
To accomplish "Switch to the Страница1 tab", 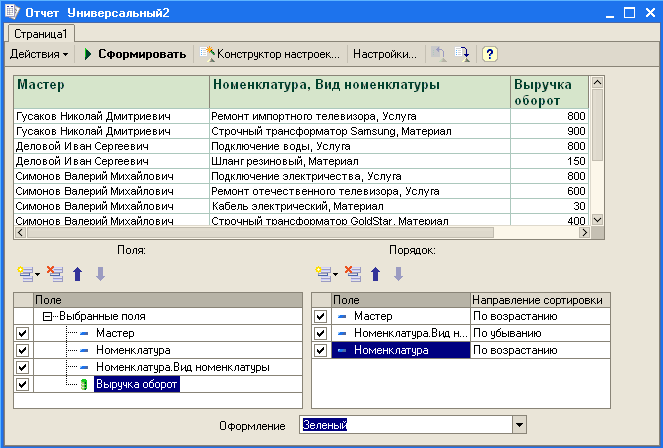I will [x=39, y=34].
